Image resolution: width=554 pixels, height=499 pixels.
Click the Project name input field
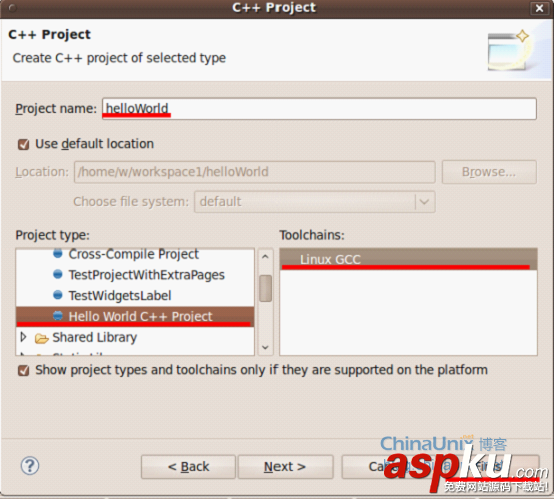point(319,108)
